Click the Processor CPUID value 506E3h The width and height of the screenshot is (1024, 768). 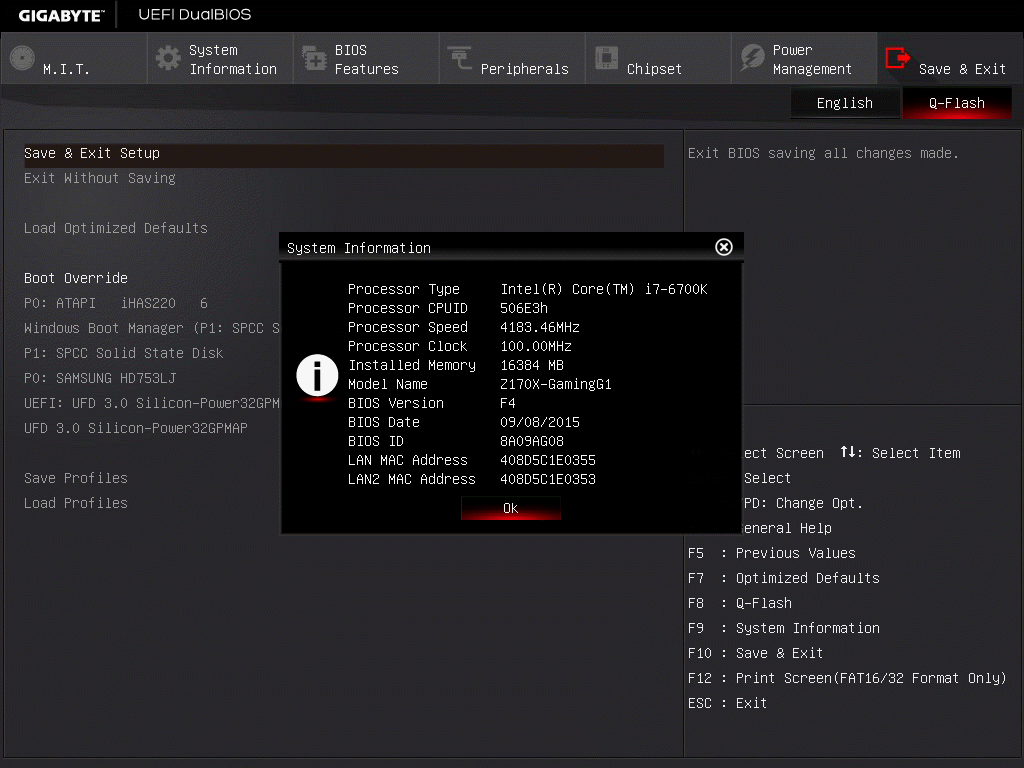[524, 308]
